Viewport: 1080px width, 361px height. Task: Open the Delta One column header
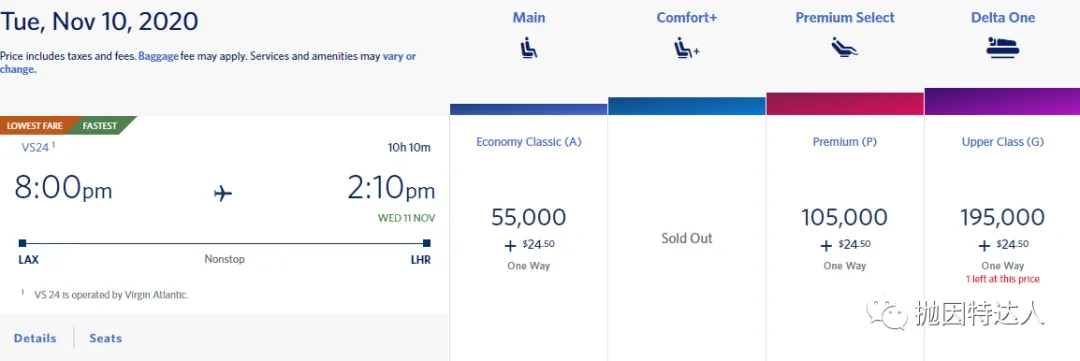pyautogui.click(x=1003, y=18)
